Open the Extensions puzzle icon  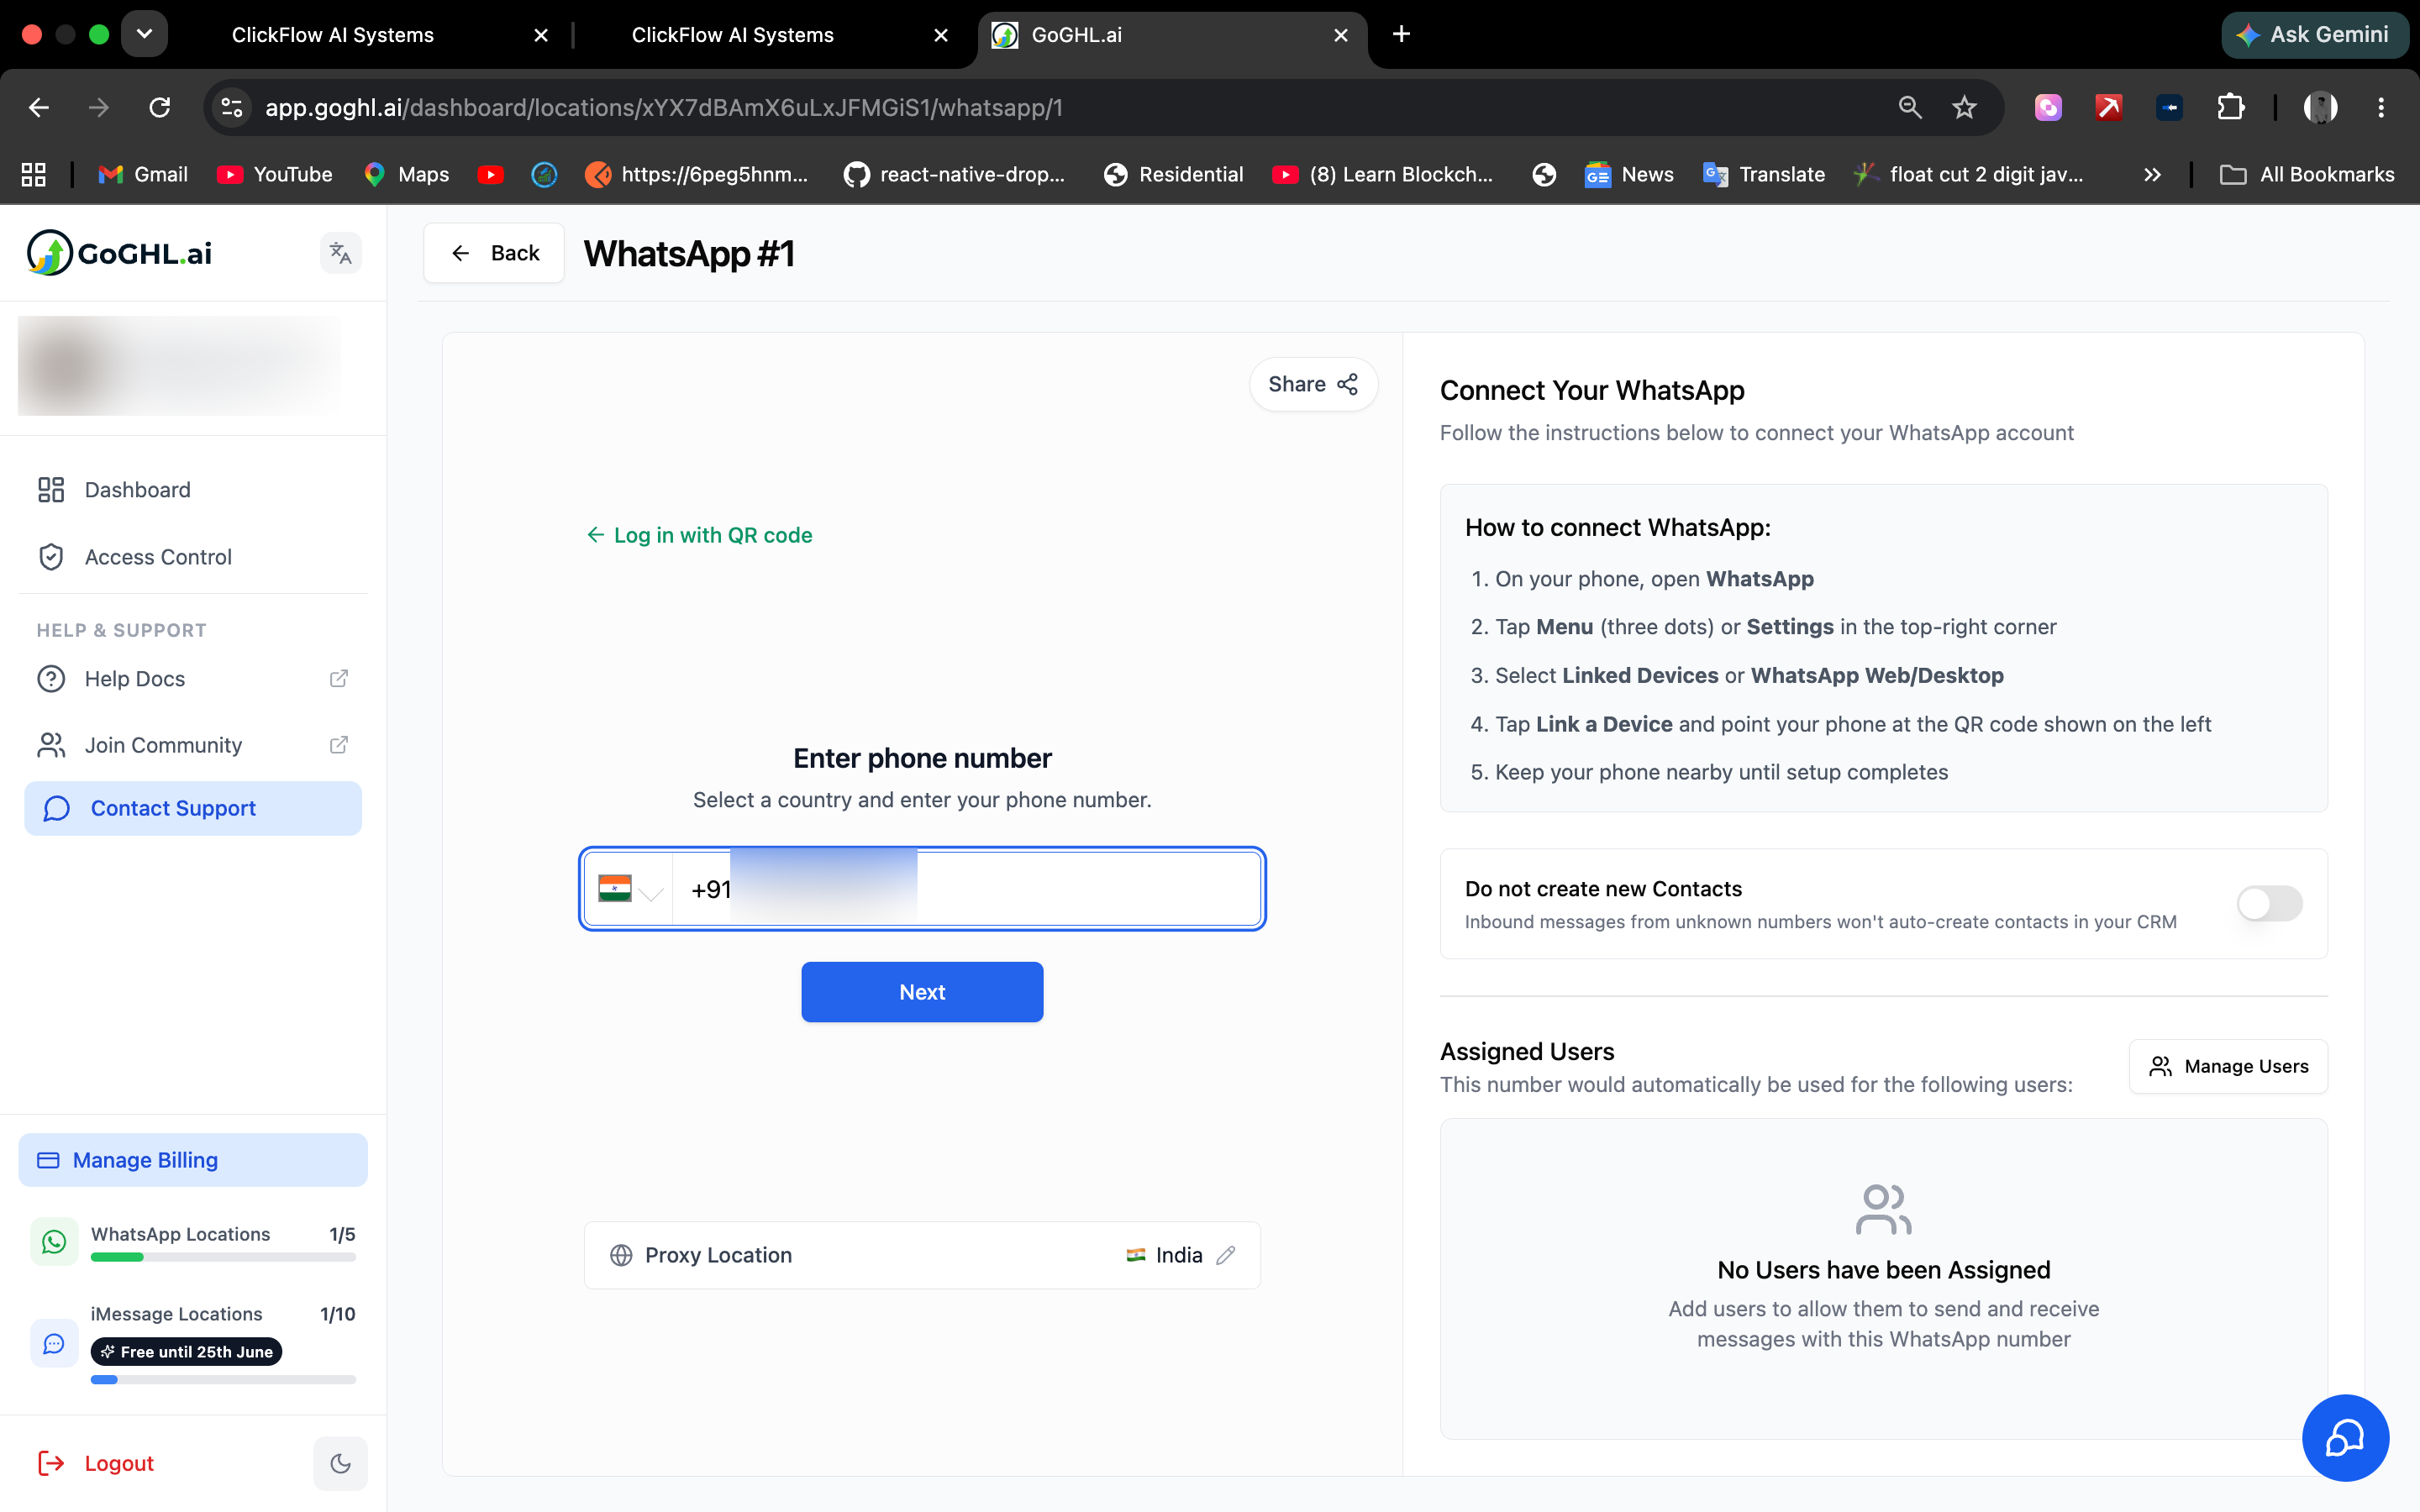coord(2230,107)
